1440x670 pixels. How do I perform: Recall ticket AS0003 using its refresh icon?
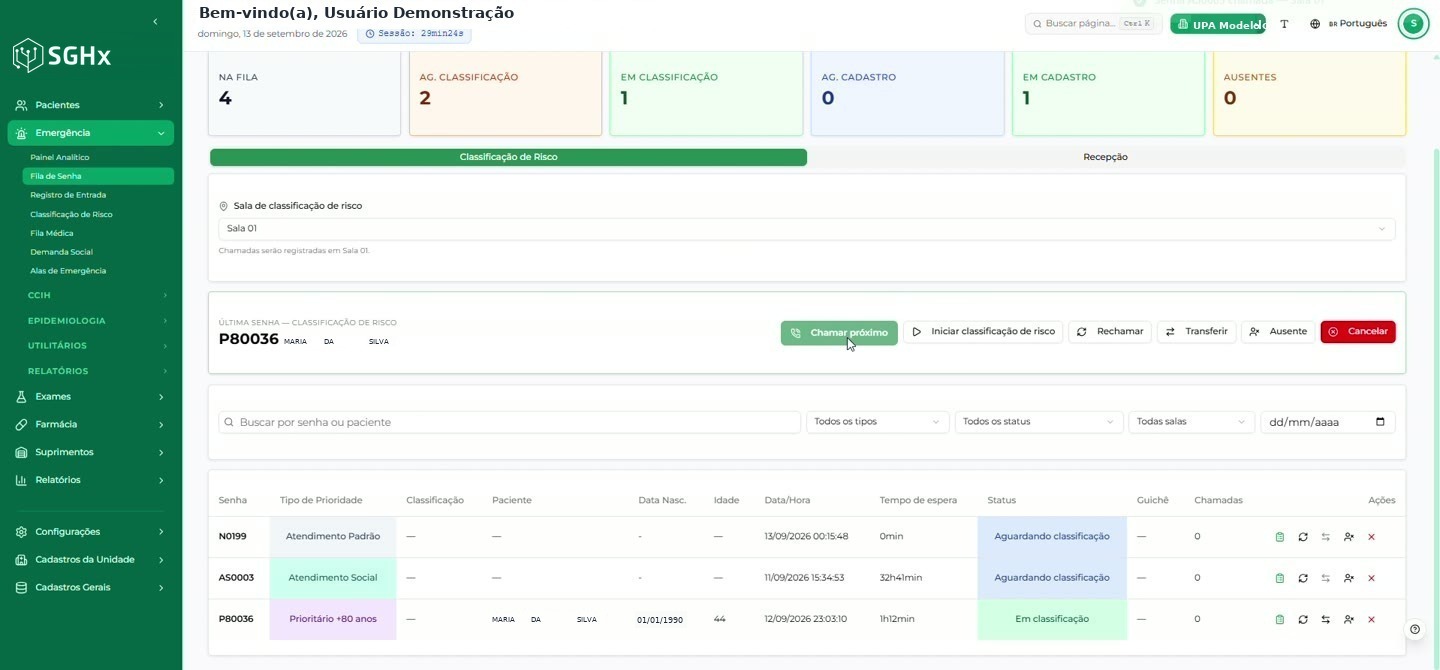(1303, 578)
